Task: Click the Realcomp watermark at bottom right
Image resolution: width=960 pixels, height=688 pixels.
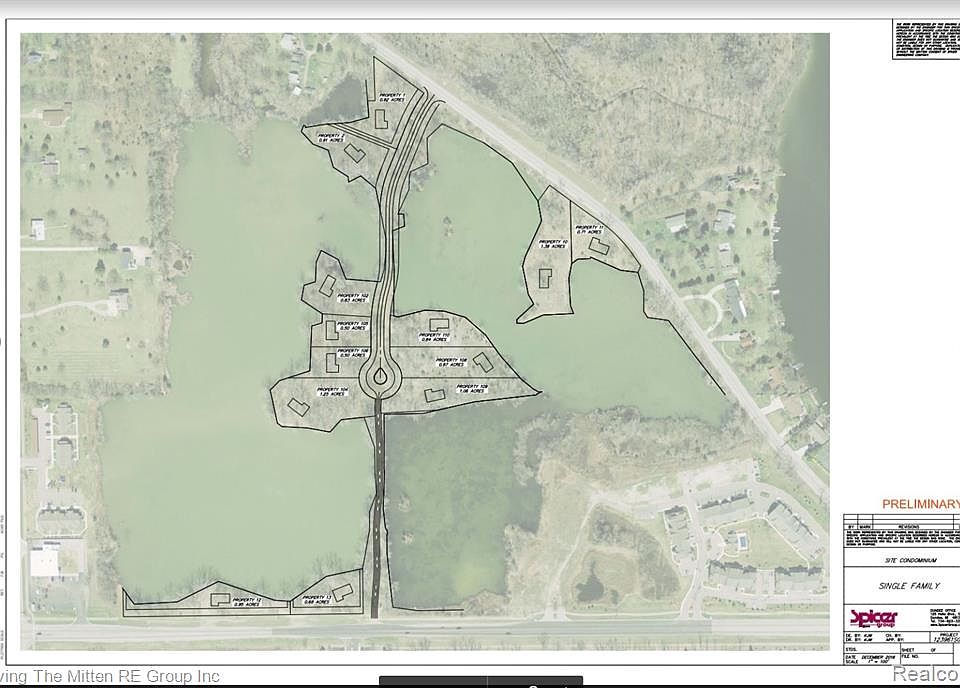Action: [925, 675]
